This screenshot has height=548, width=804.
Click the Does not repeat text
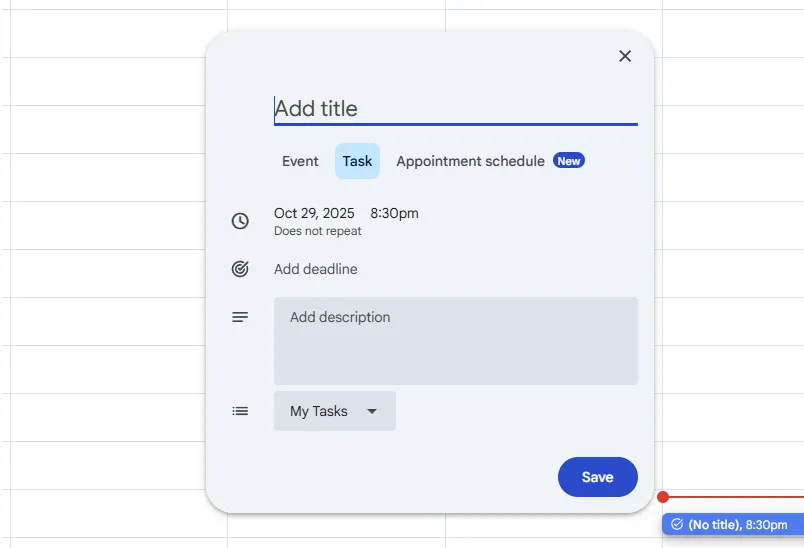tap(318, 231)
